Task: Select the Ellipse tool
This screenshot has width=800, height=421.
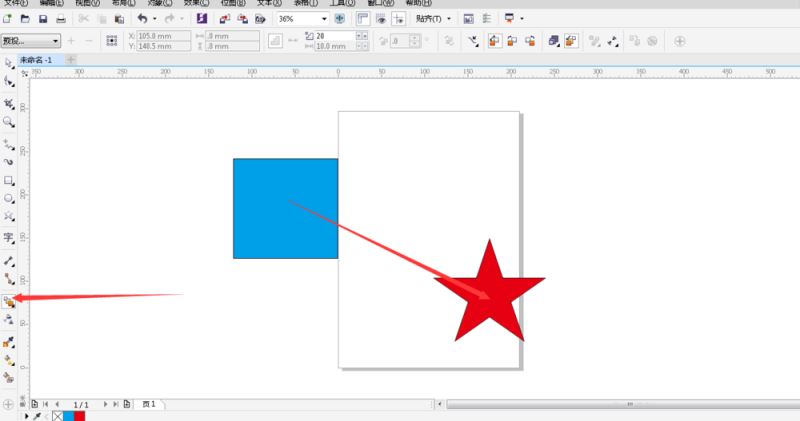Action: click(x=9, y=199)
